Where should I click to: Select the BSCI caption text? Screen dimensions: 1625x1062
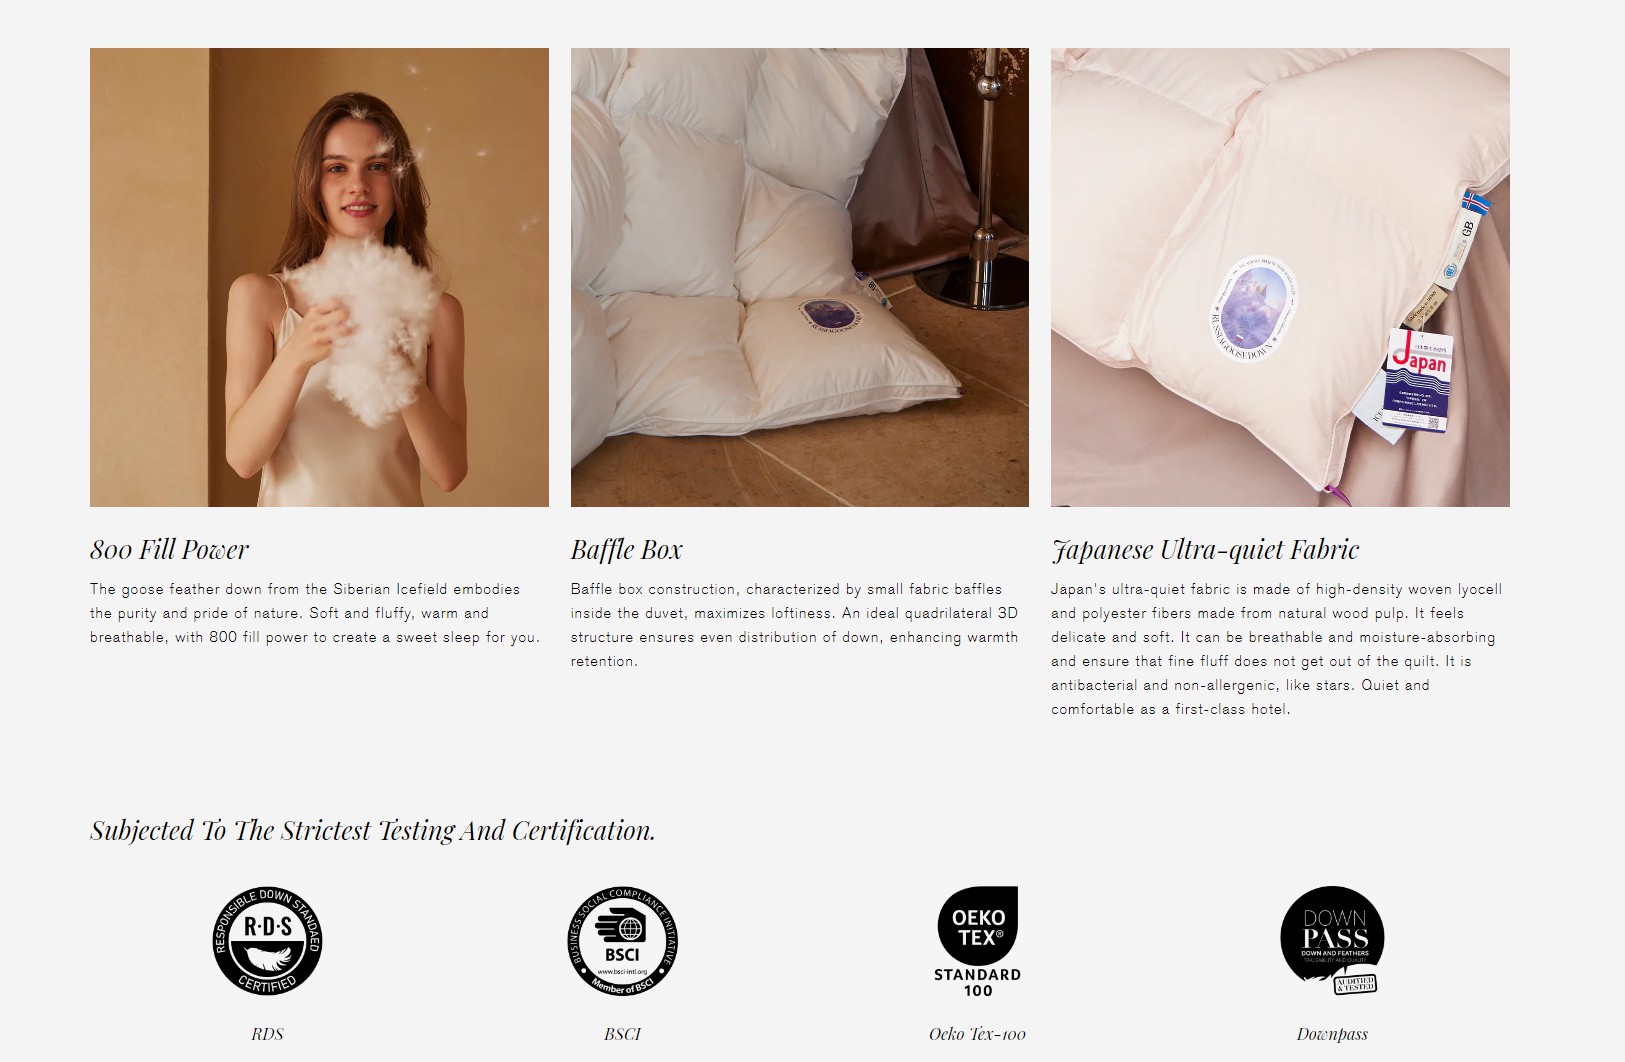click(622, 1034)
